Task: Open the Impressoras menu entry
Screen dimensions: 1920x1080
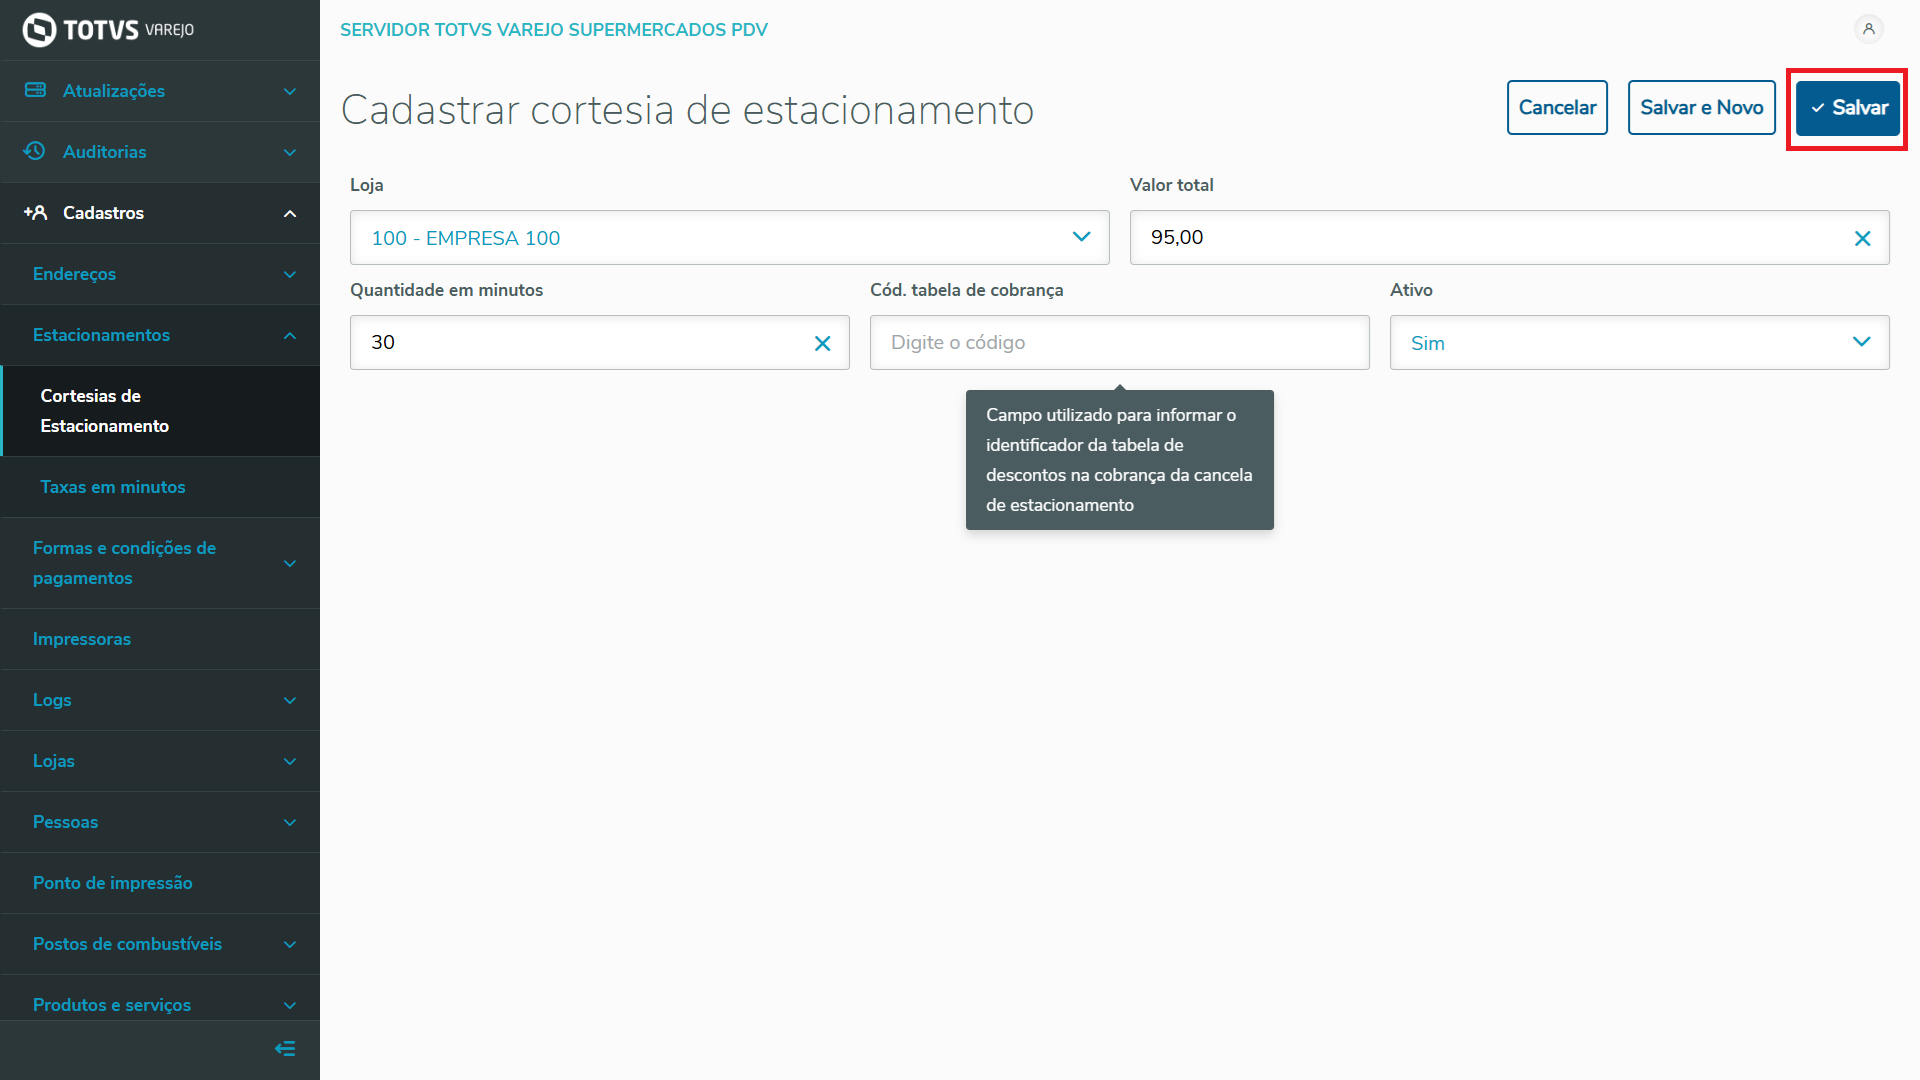Action: click(81, 639)
